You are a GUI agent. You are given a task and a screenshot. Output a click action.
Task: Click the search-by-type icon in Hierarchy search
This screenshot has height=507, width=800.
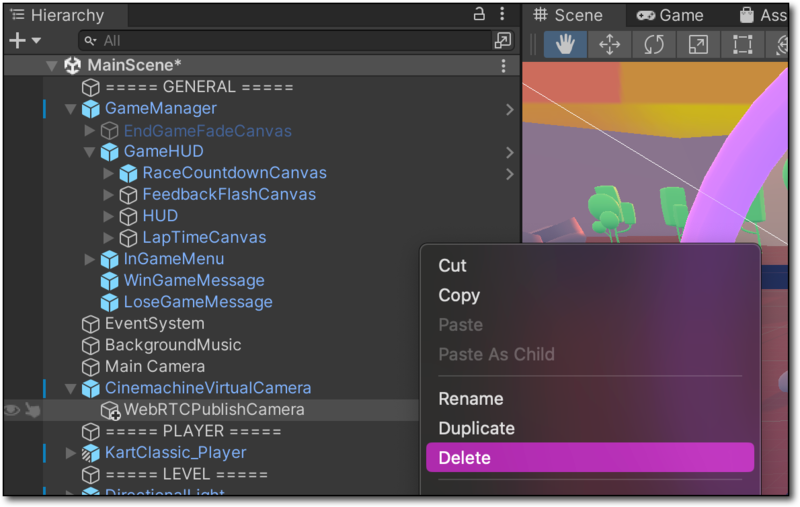point(502,40)
